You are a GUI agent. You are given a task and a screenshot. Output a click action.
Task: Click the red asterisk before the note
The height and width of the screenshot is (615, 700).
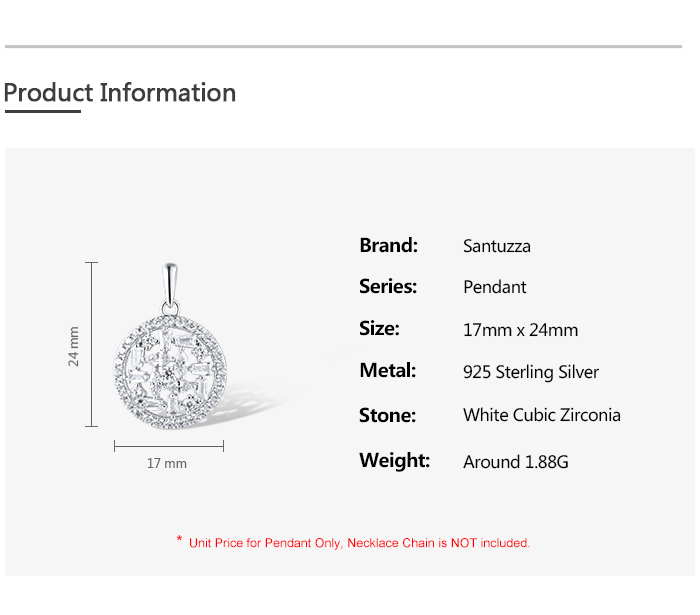(179, 541)
